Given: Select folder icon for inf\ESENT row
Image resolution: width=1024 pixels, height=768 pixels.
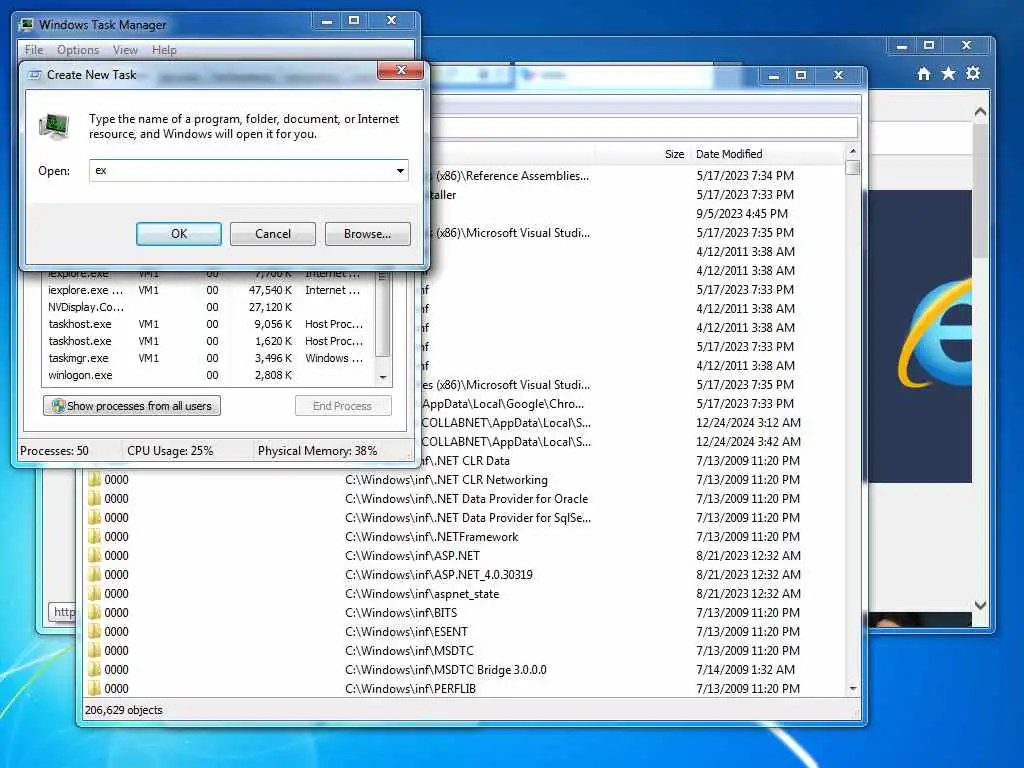Looking at the screenshot, I should pyautogui.click(x=94, y=631).
